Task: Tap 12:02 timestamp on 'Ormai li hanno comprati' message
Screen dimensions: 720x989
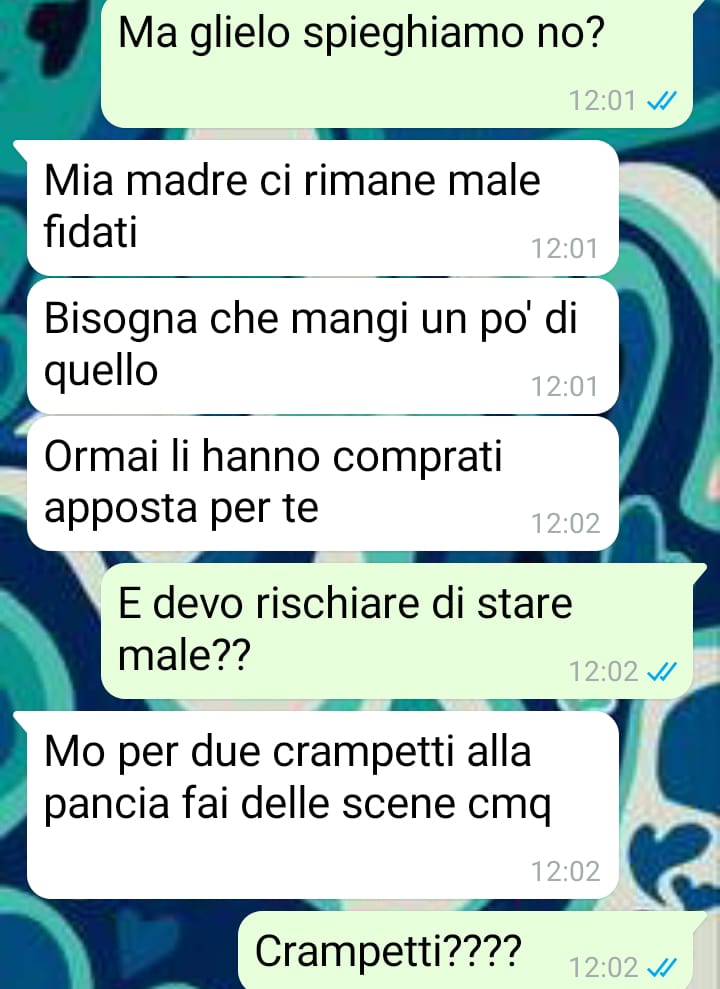Action: tap(566, 524)
